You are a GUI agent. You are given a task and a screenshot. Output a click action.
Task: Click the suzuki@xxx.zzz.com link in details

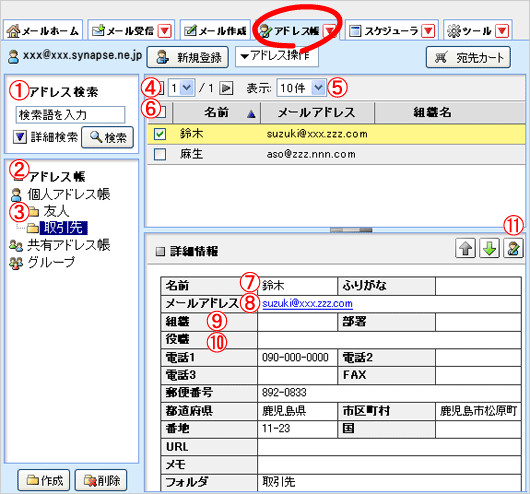pyautogui.click(x=307, y=304)
